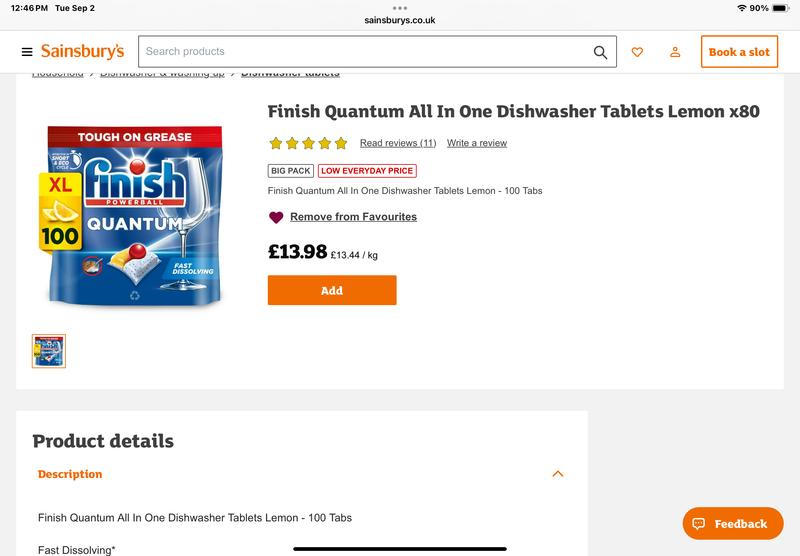Click the Write a review link
Viewport: 800px width, 556px height.
pos(477,143)
